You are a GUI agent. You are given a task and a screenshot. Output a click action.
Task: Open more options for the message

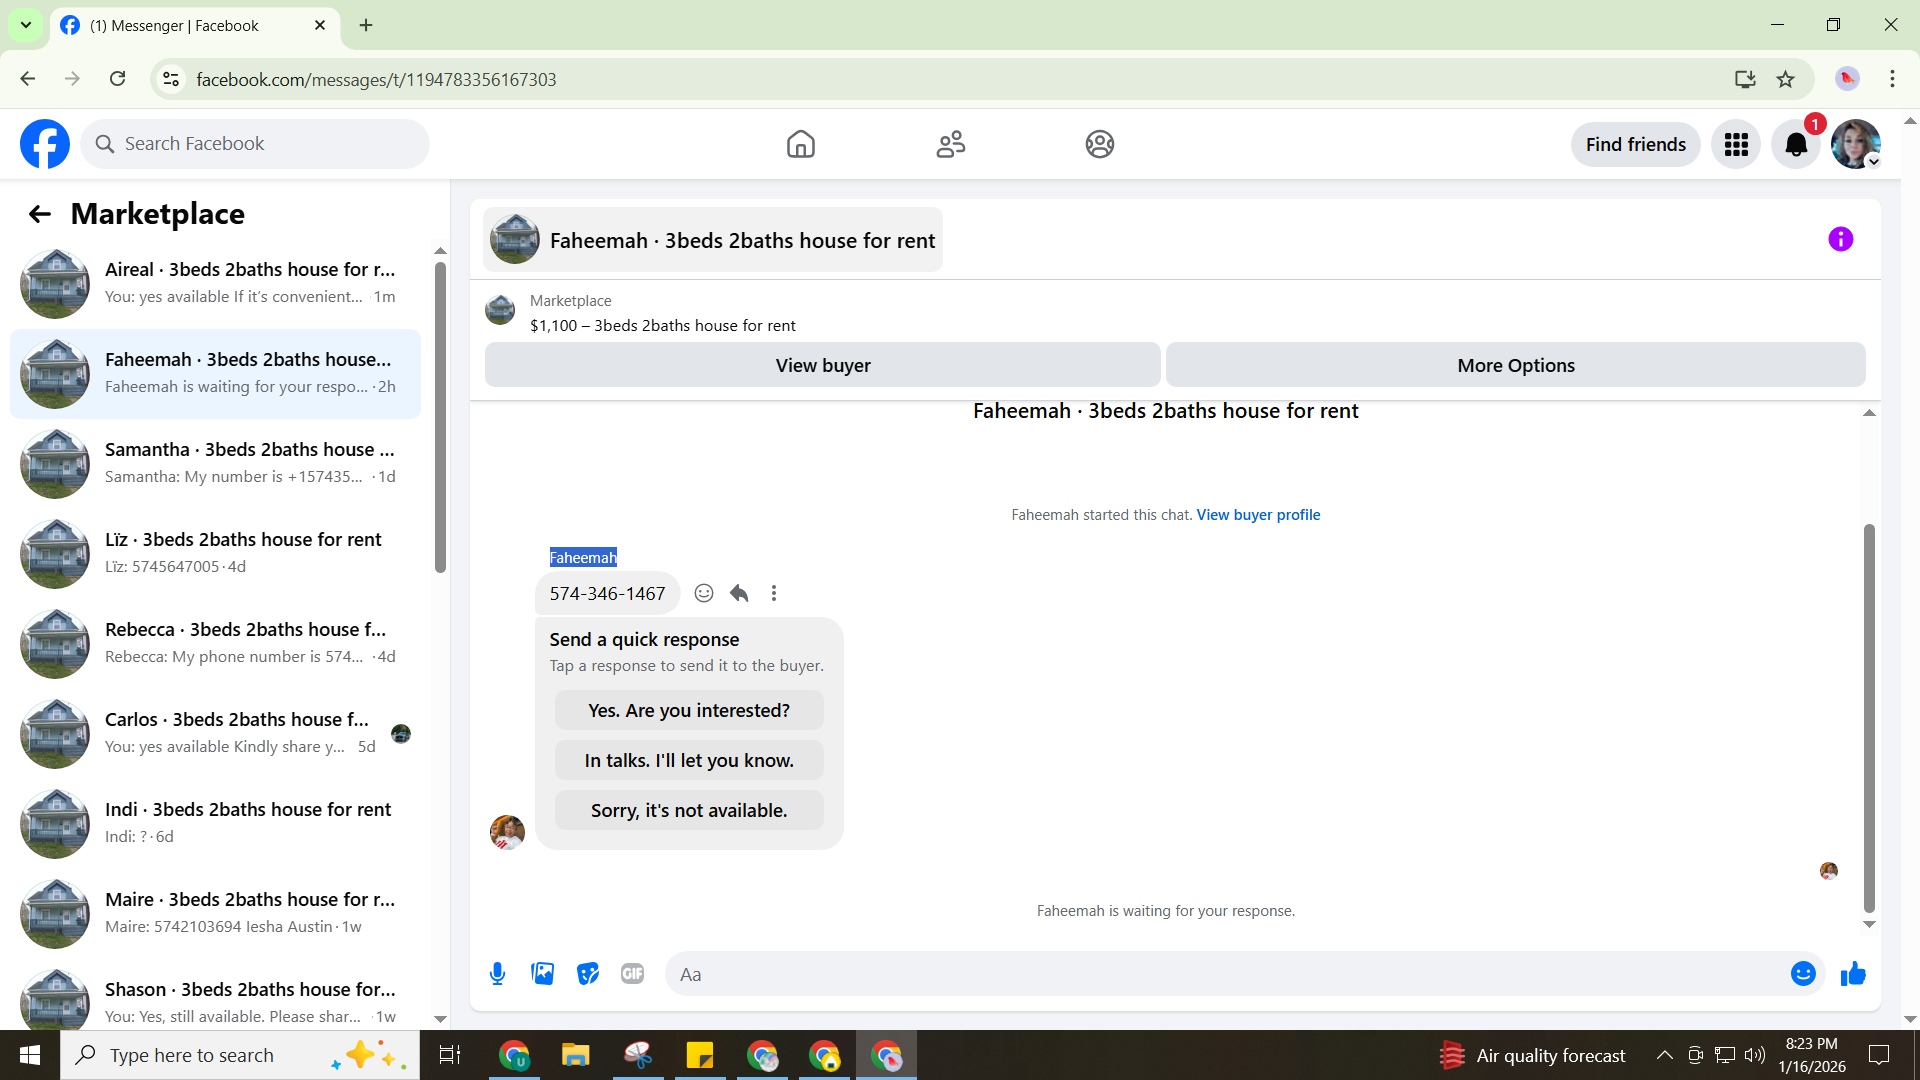[x=773, y=593]
